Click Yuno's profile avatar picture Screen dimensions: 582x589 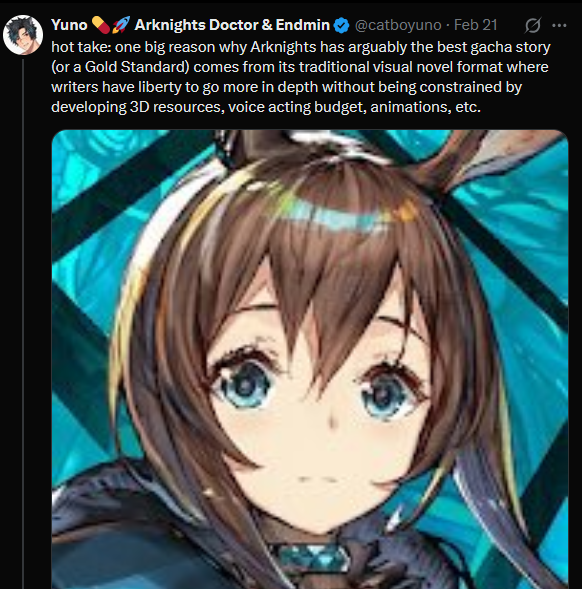[x=23, y=35]
